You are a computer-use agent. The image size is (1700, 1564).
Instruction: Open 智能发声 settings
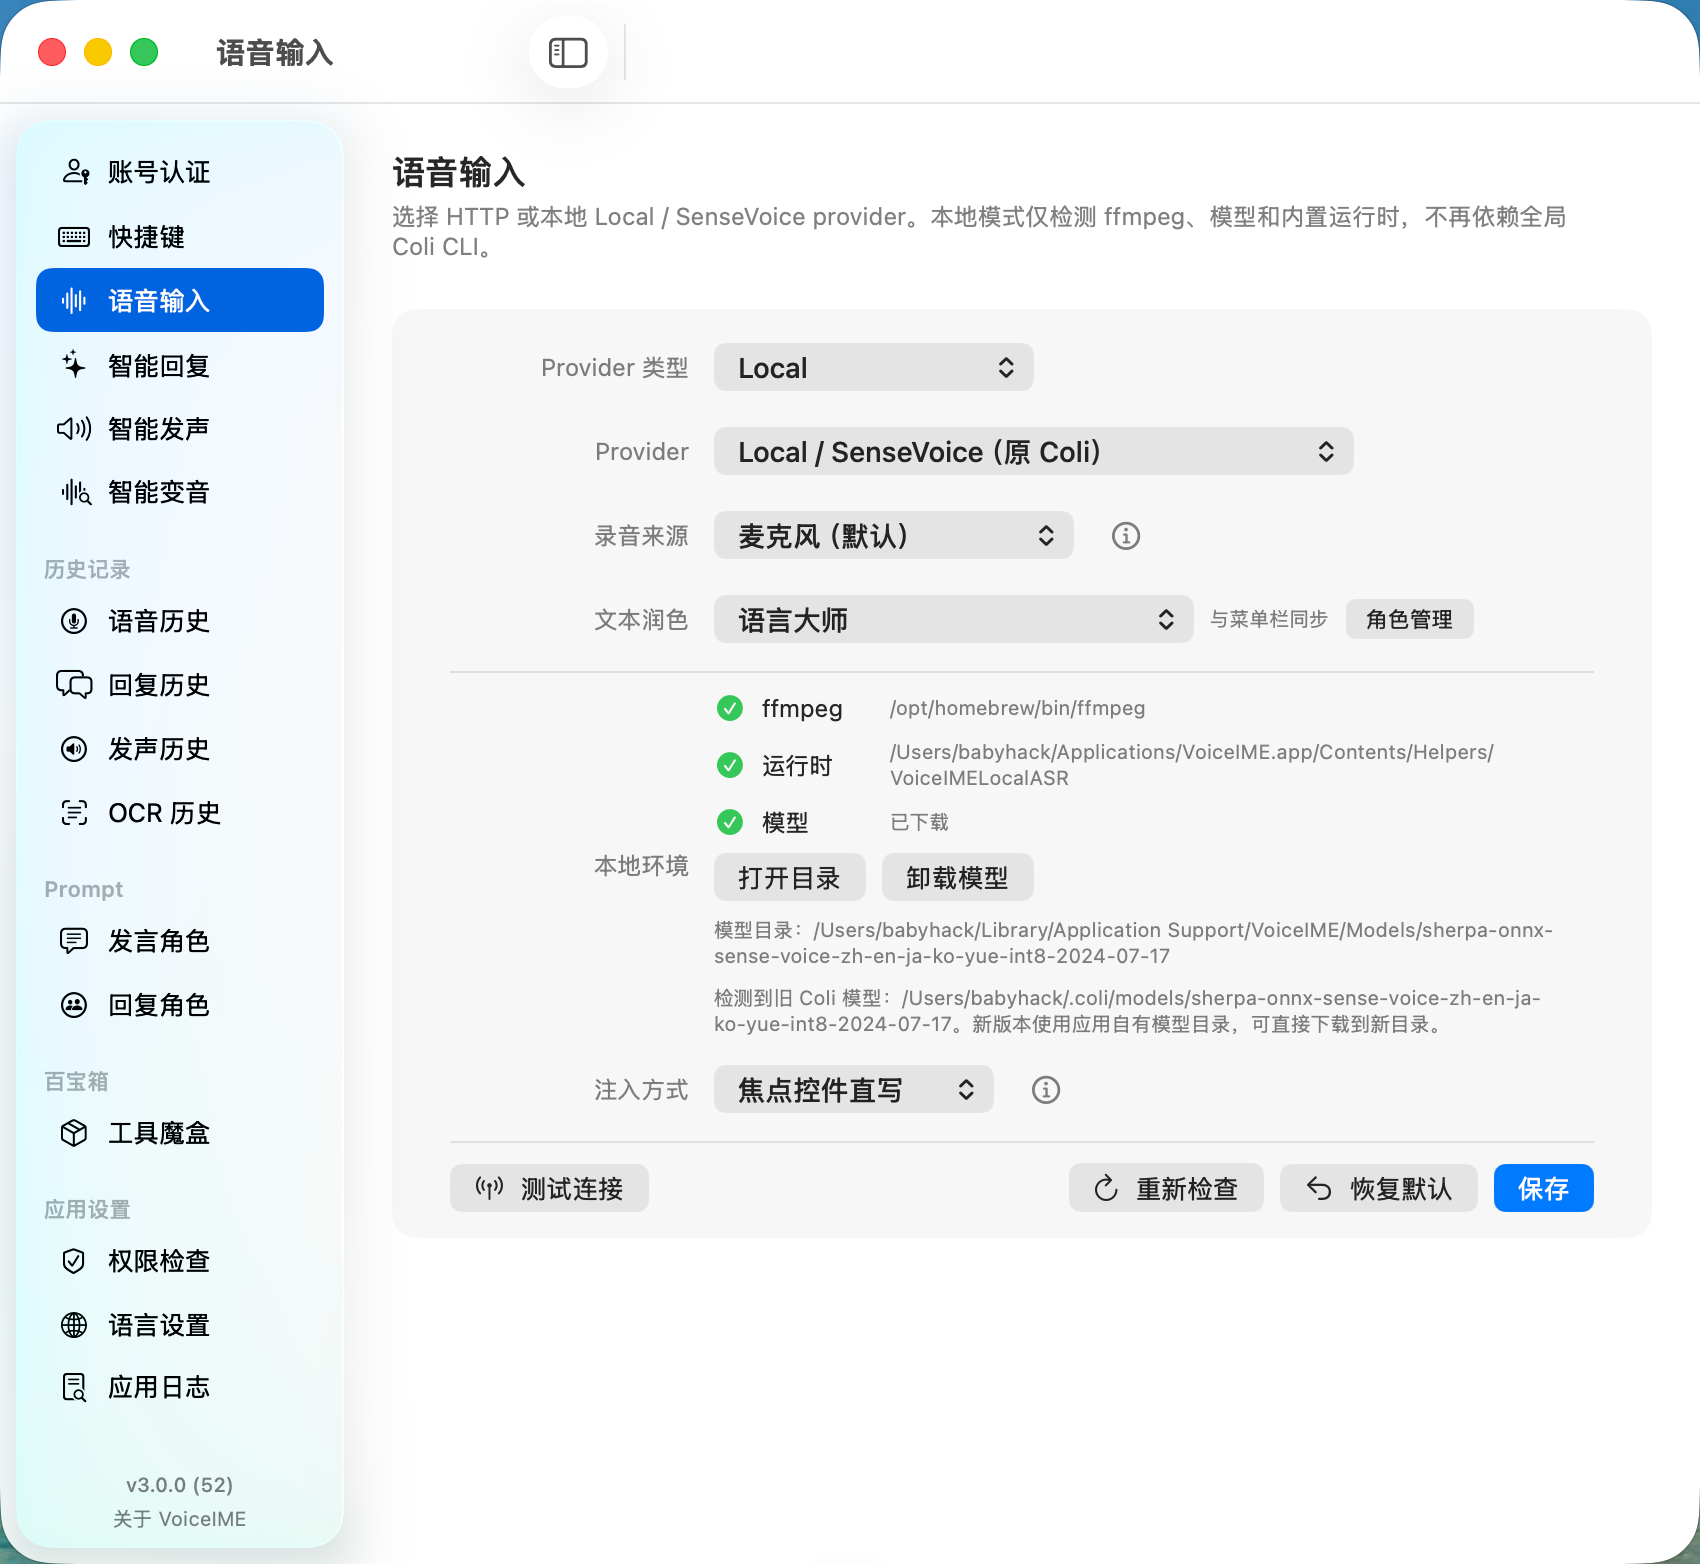(180, 429)
